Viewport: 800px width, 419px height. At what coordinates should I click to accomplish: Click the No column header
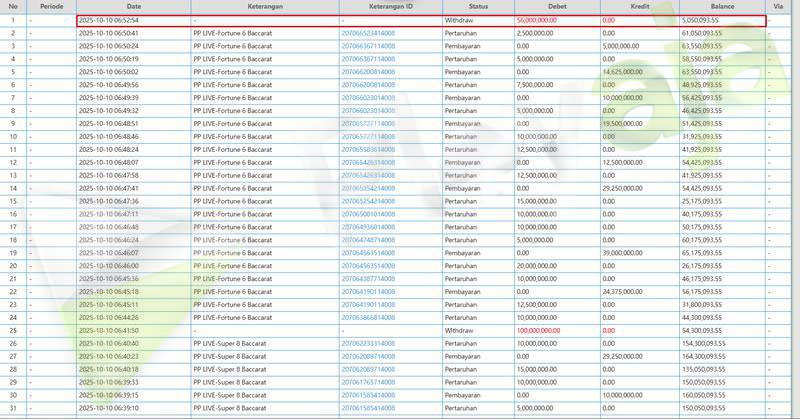point(13,7)
